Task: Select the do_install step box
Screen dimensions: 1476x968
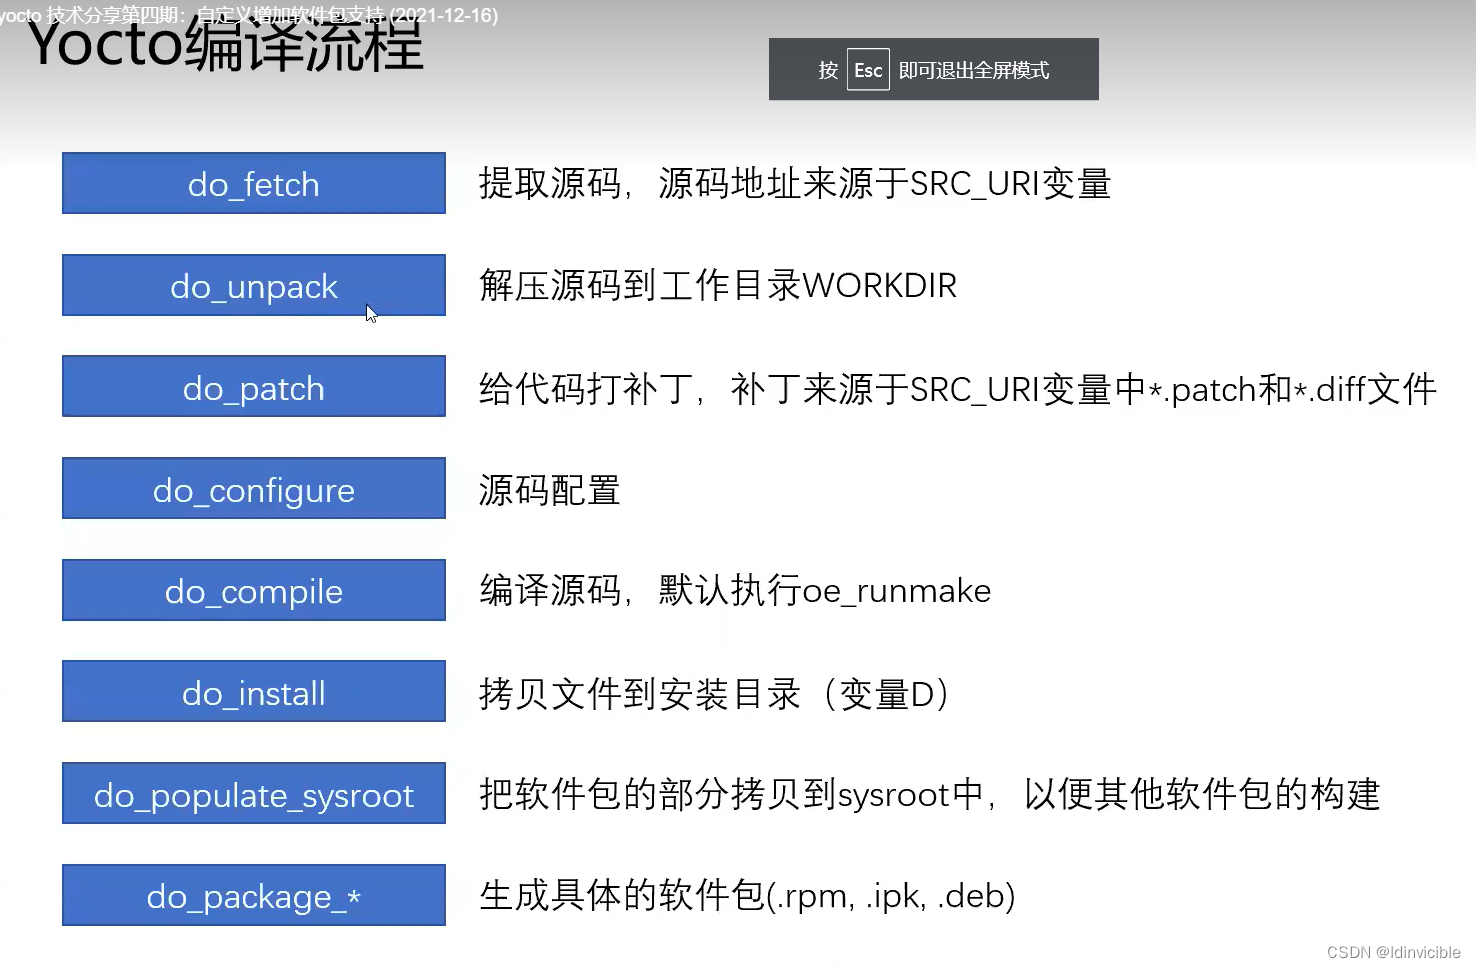Action: [253, 691]
